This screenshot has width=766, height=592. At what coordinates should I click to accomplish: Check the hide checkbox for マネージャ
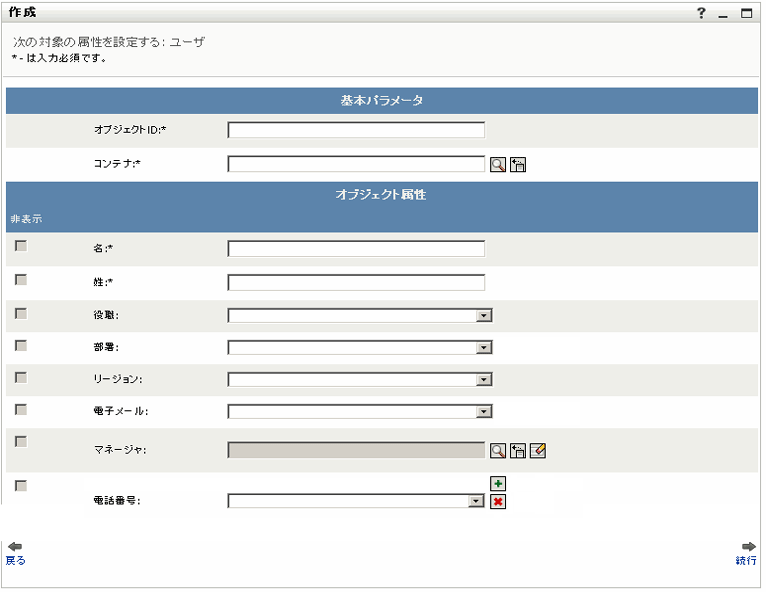tap(21, 441)
